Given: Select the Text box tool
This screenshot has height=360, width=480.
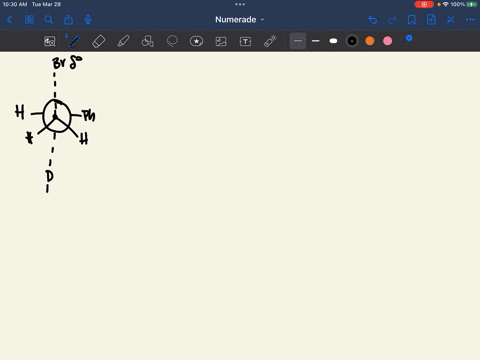Looking at the screenshot, I should tap(245, 41).
